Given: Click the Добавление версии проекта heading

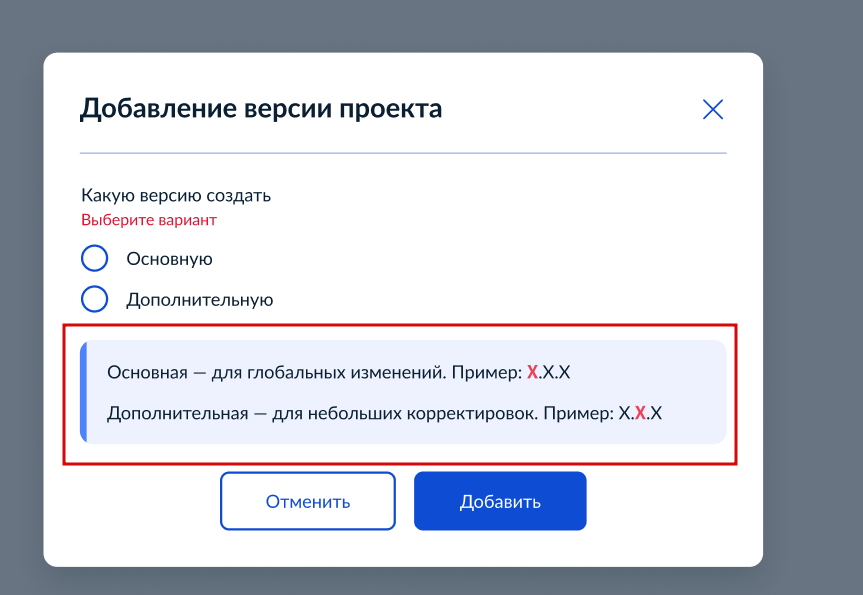Looking at the screenshot, I should 261,108.
